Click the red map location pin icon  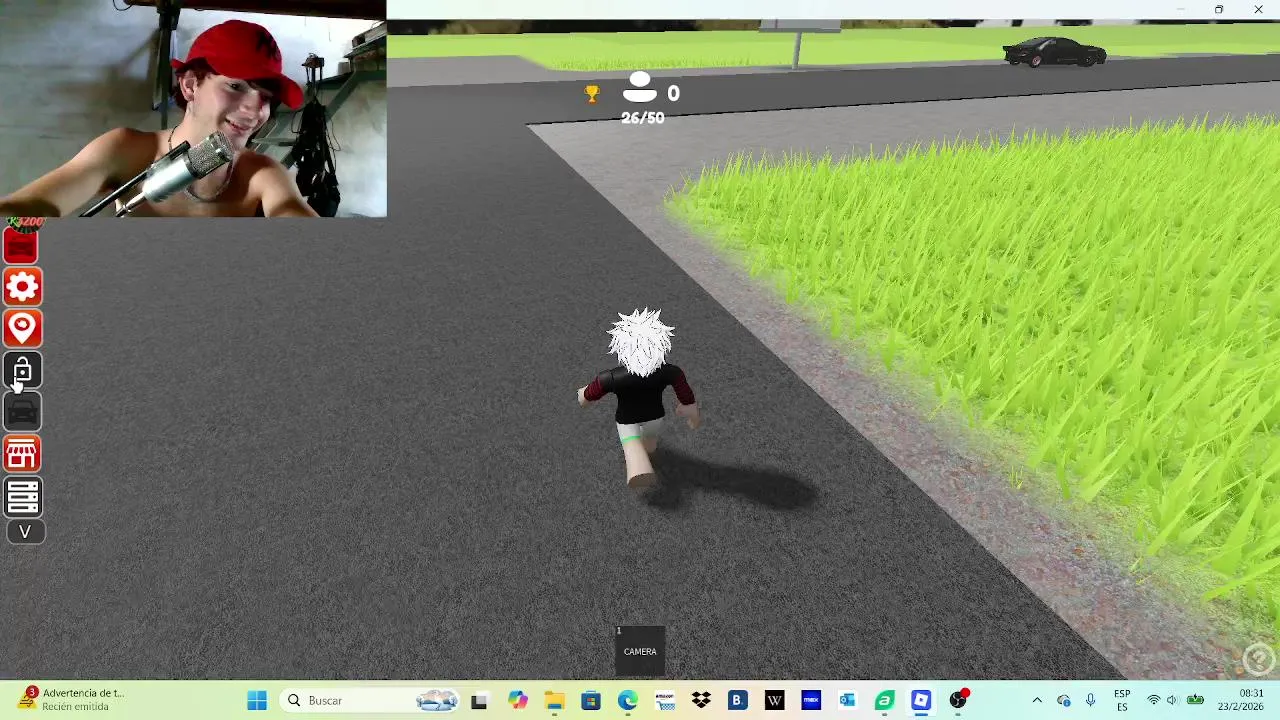23,328
